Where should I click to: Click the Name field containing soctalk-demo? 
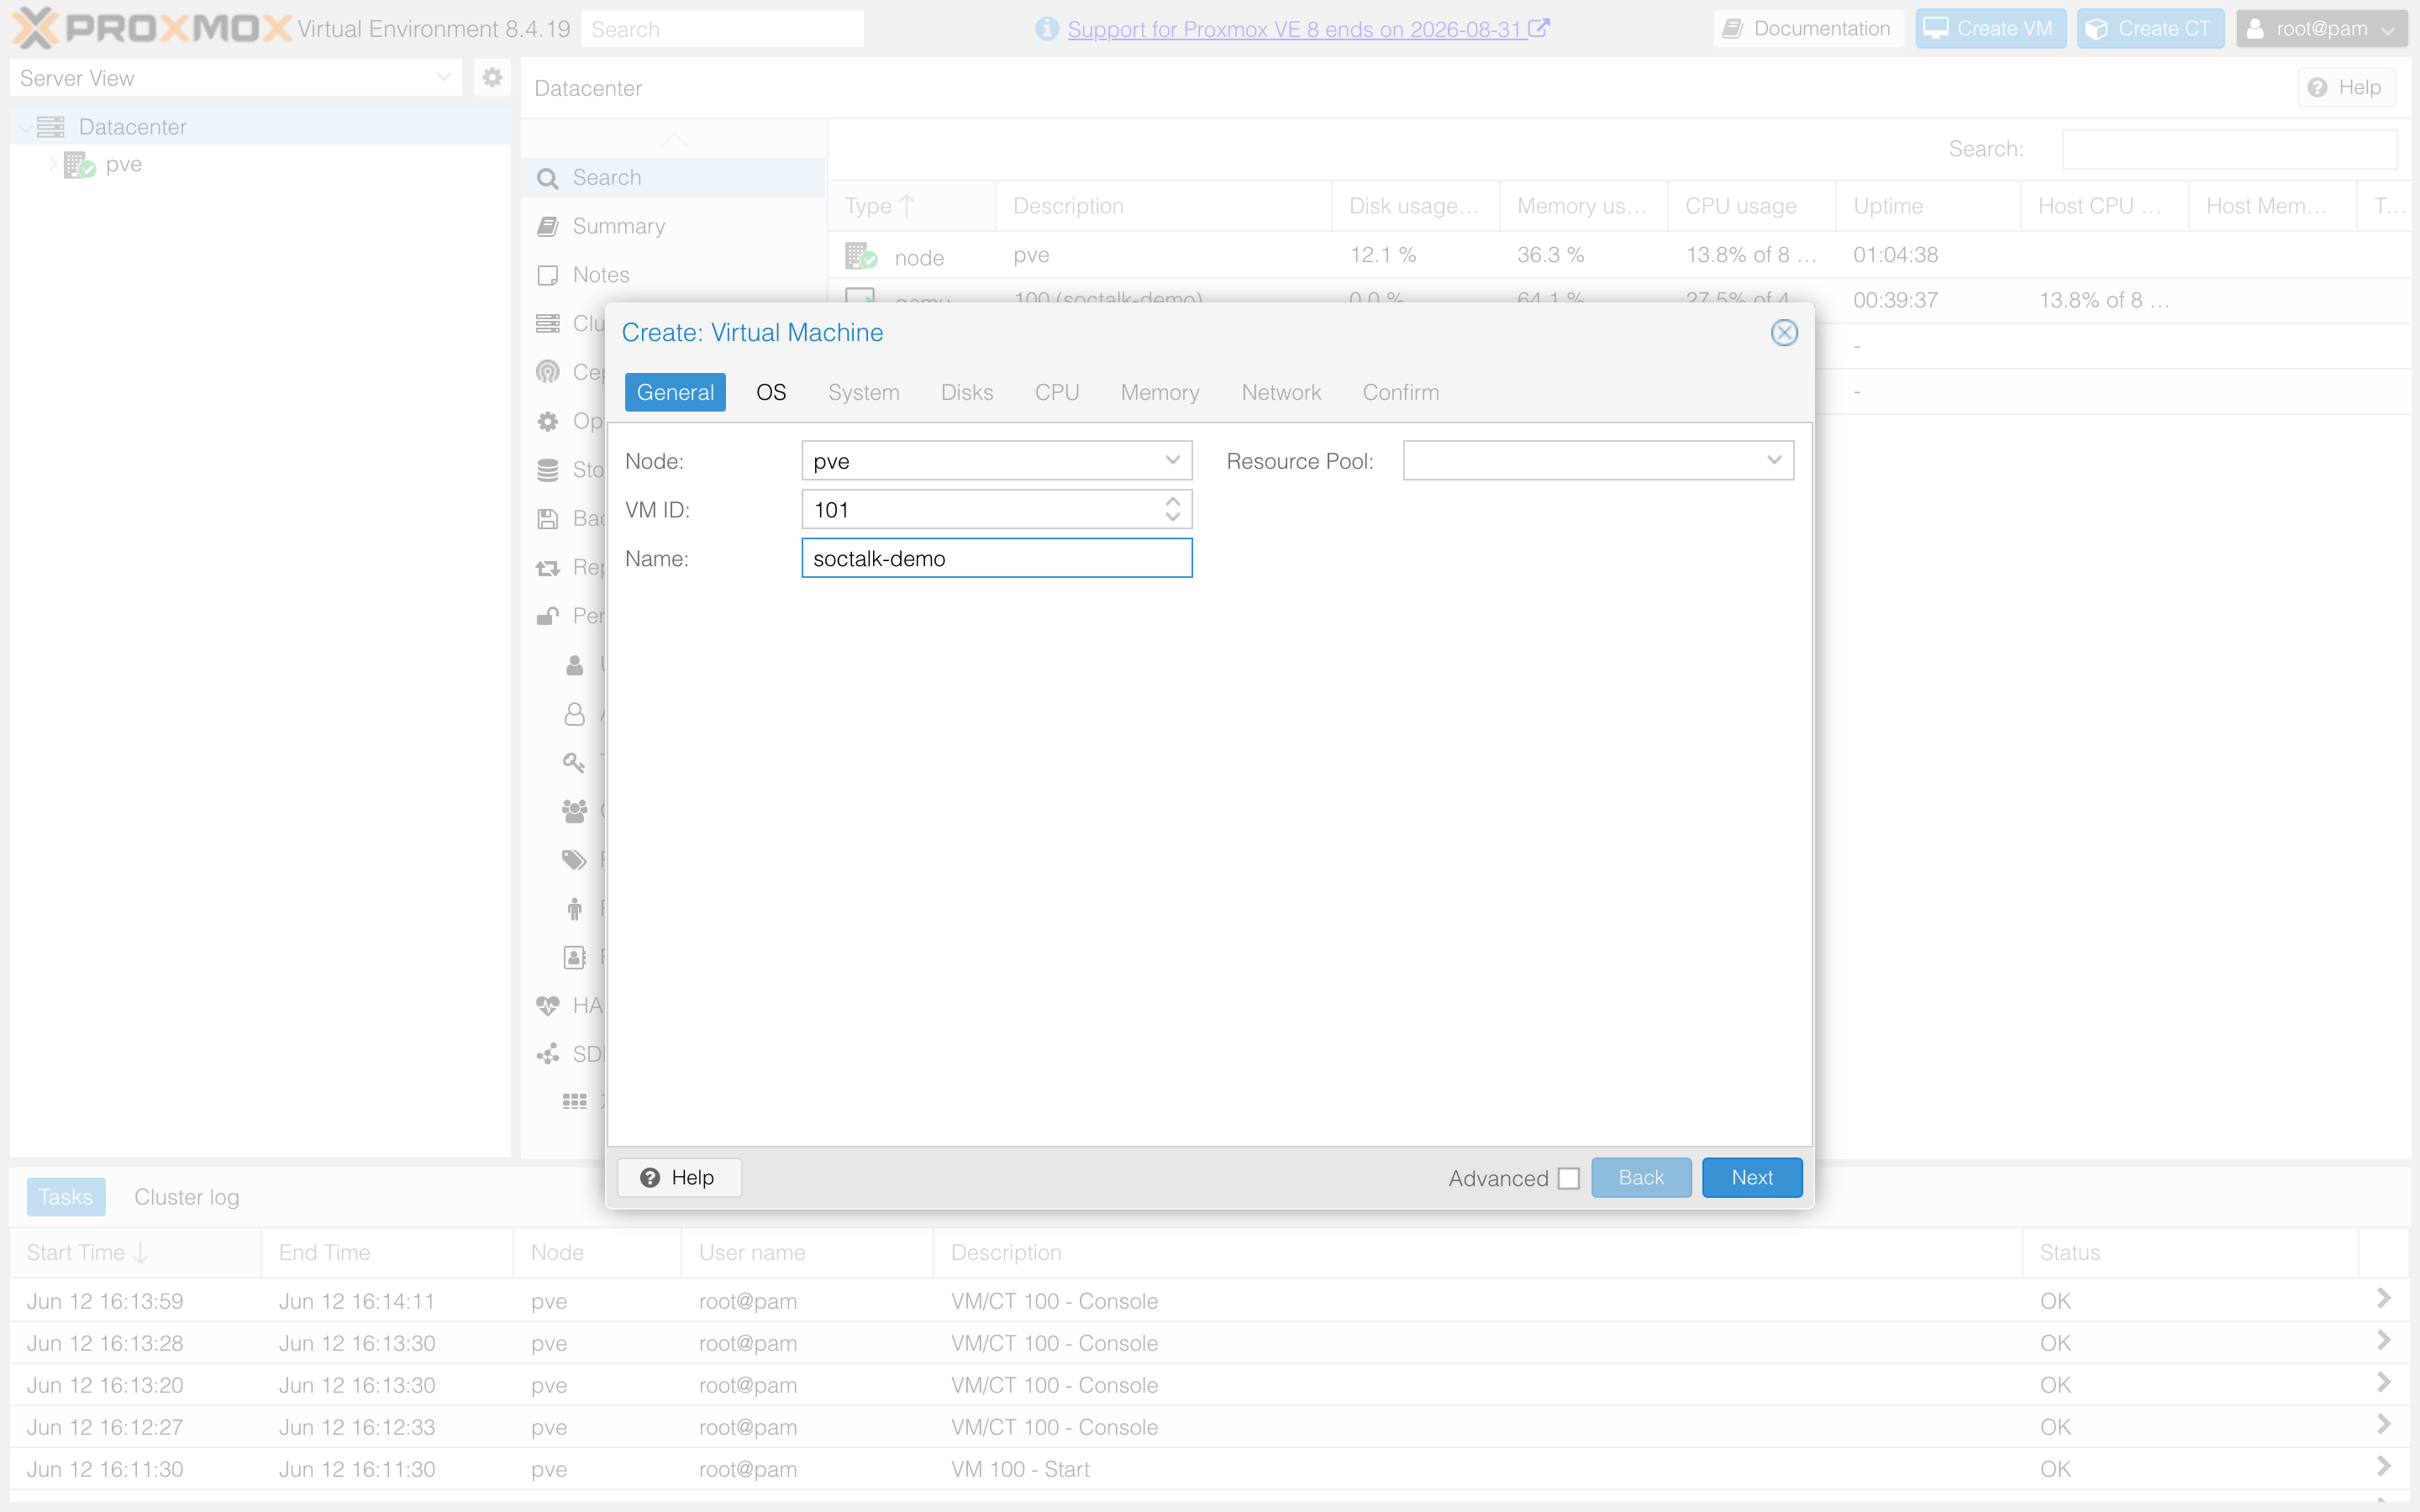coord(996,558)
